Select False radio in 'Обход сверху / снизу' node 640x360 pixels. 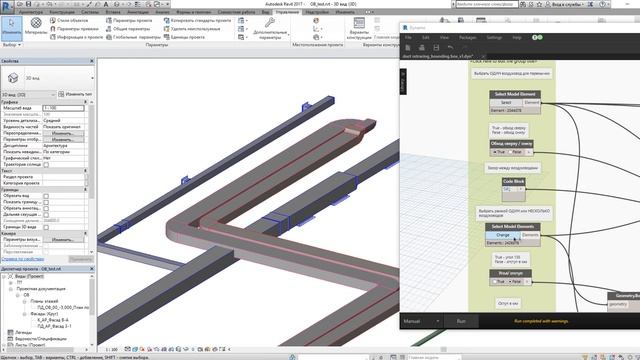[510, 152]
